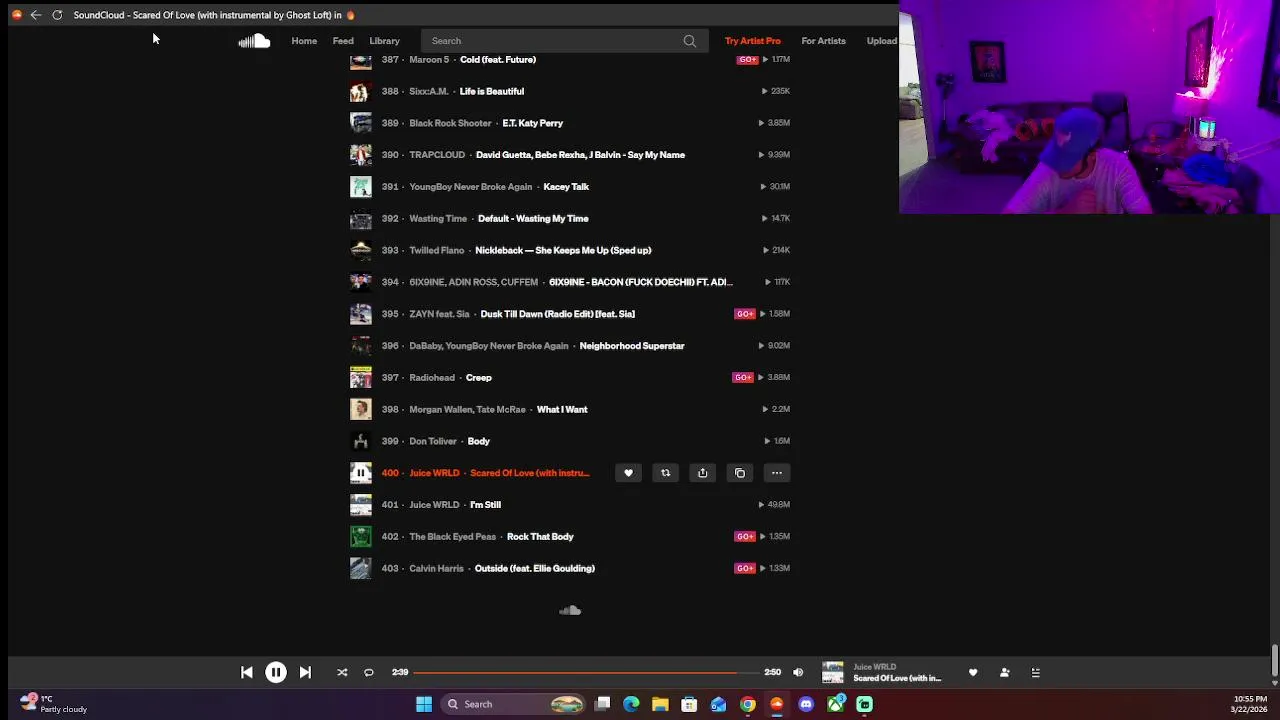The width and height of the screenshot is (1280, 720).
Task: Skip to next track
Action: (x=305, y=673)
